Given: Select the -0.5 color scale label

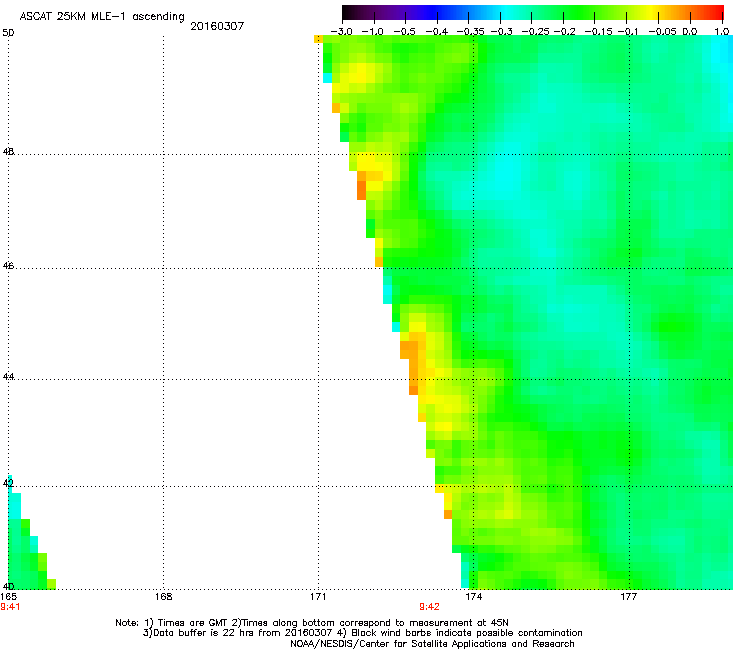Looking at the screenshot, I should [x=404, y=32].
